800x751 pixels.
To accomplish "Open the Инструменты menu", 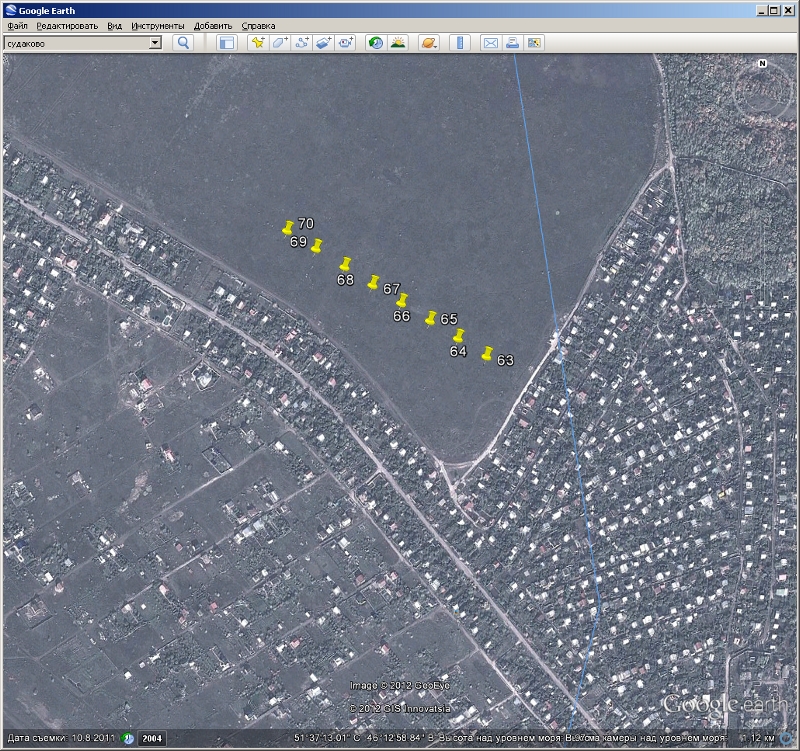I will [158, 26].
